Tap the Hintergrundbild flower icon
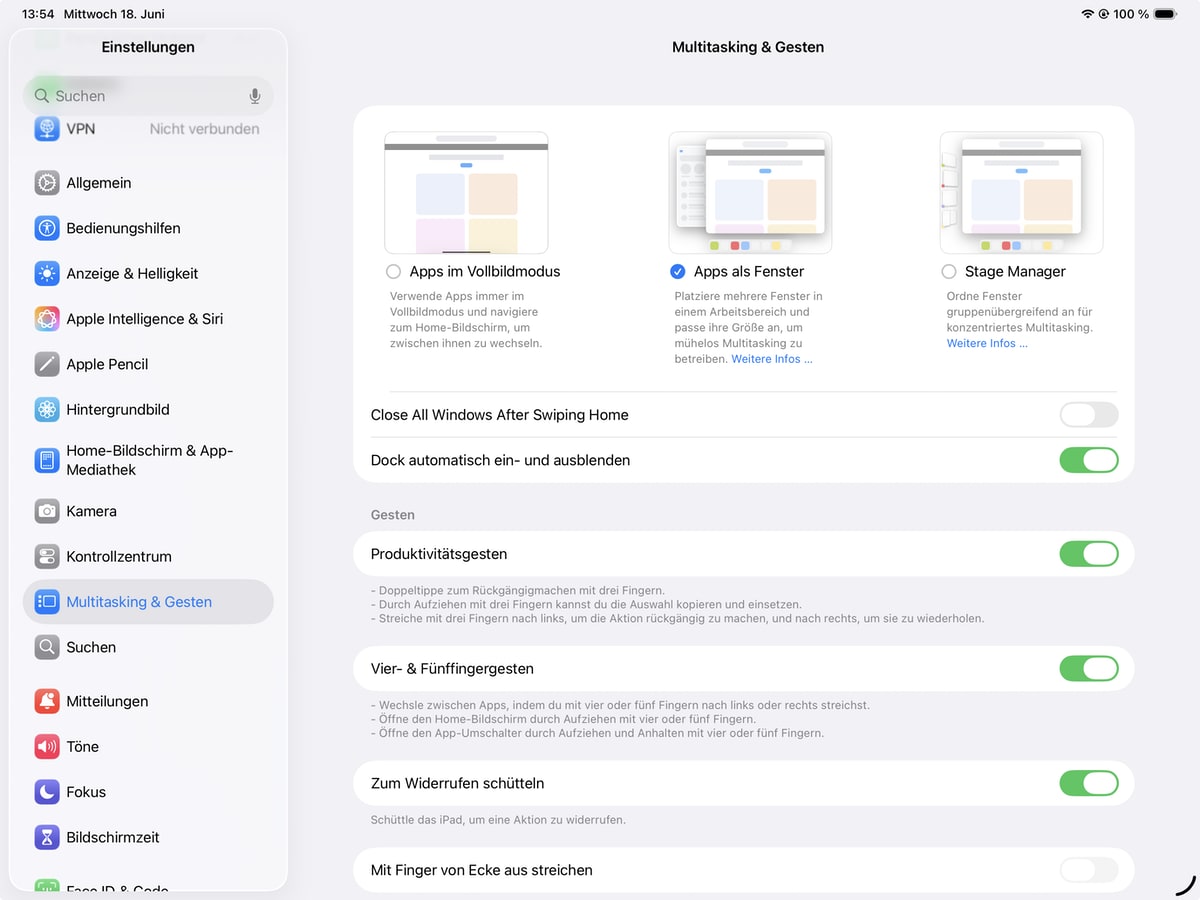The height and width of the screenshot is (900, 1200). pyautogui.click(x=47, y=410)
